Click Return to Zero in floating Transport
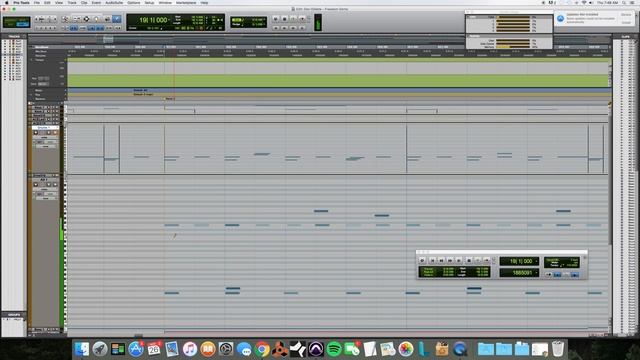 pos(433,260)
